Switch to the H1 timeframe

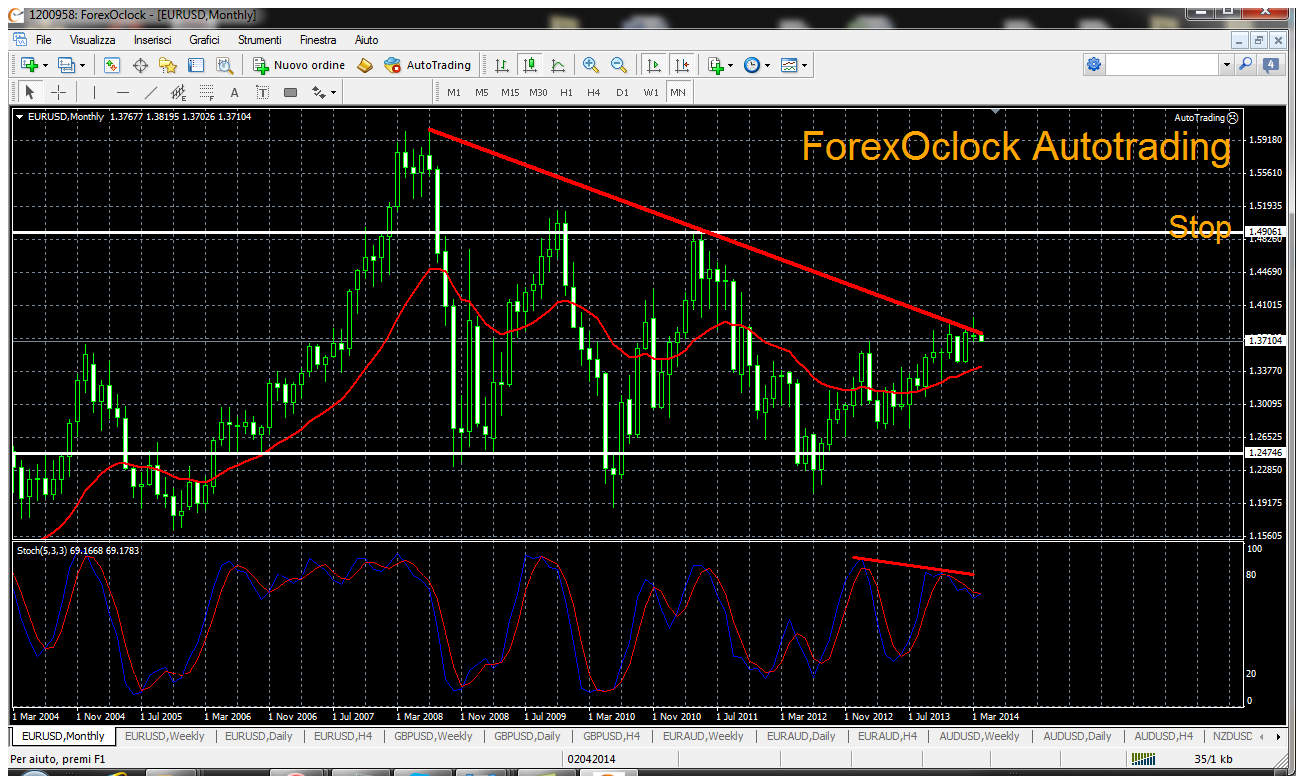coord(566,93)
